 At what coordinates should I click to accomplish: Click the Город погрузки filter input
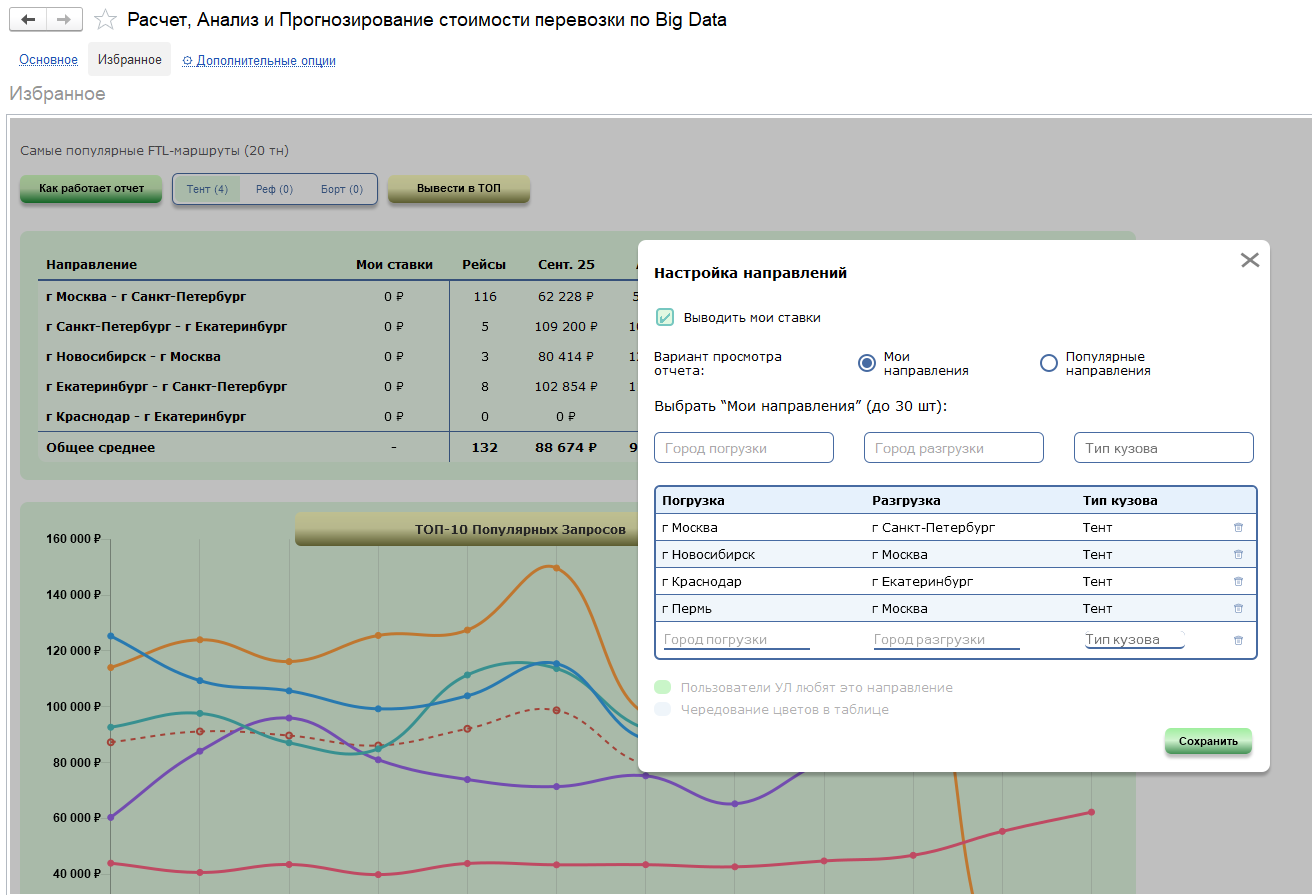coord(743,448)
